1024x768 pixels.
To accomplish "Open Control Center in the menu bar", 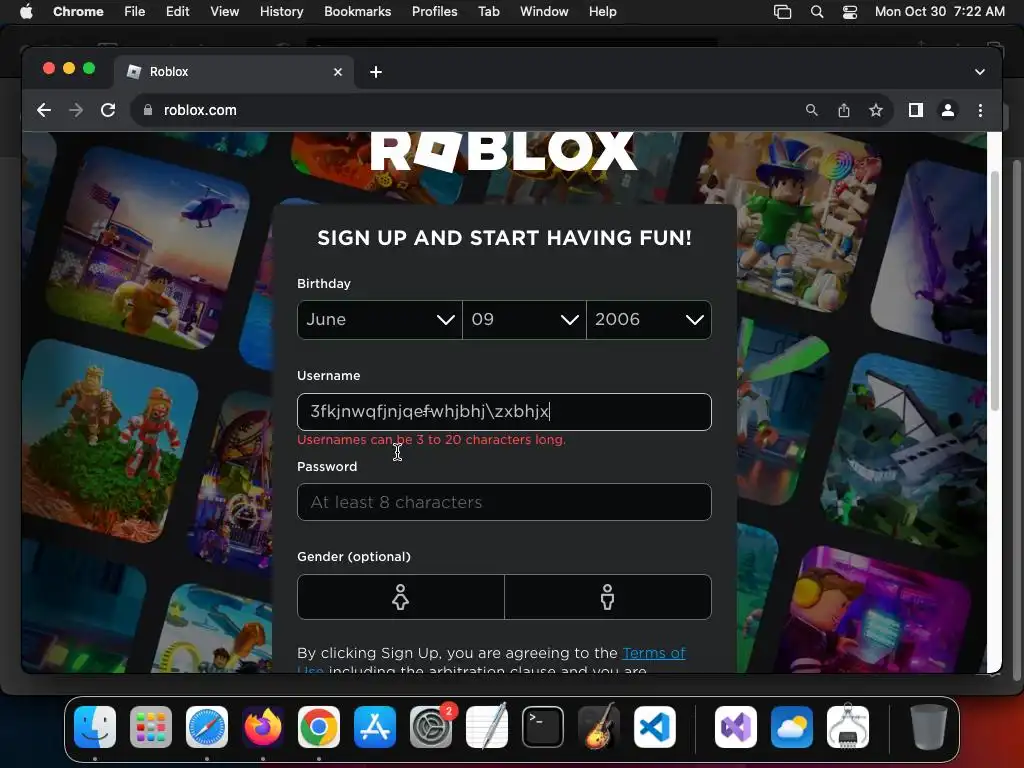I will [x=850, y=12].
